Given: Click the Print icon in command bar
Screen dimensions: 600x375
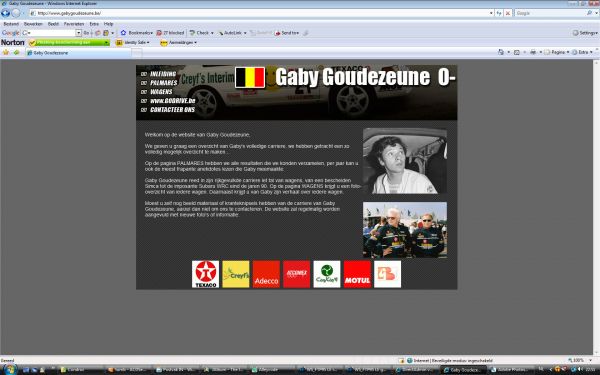Looking at the screenshot, I should click(x=533, y=52).
